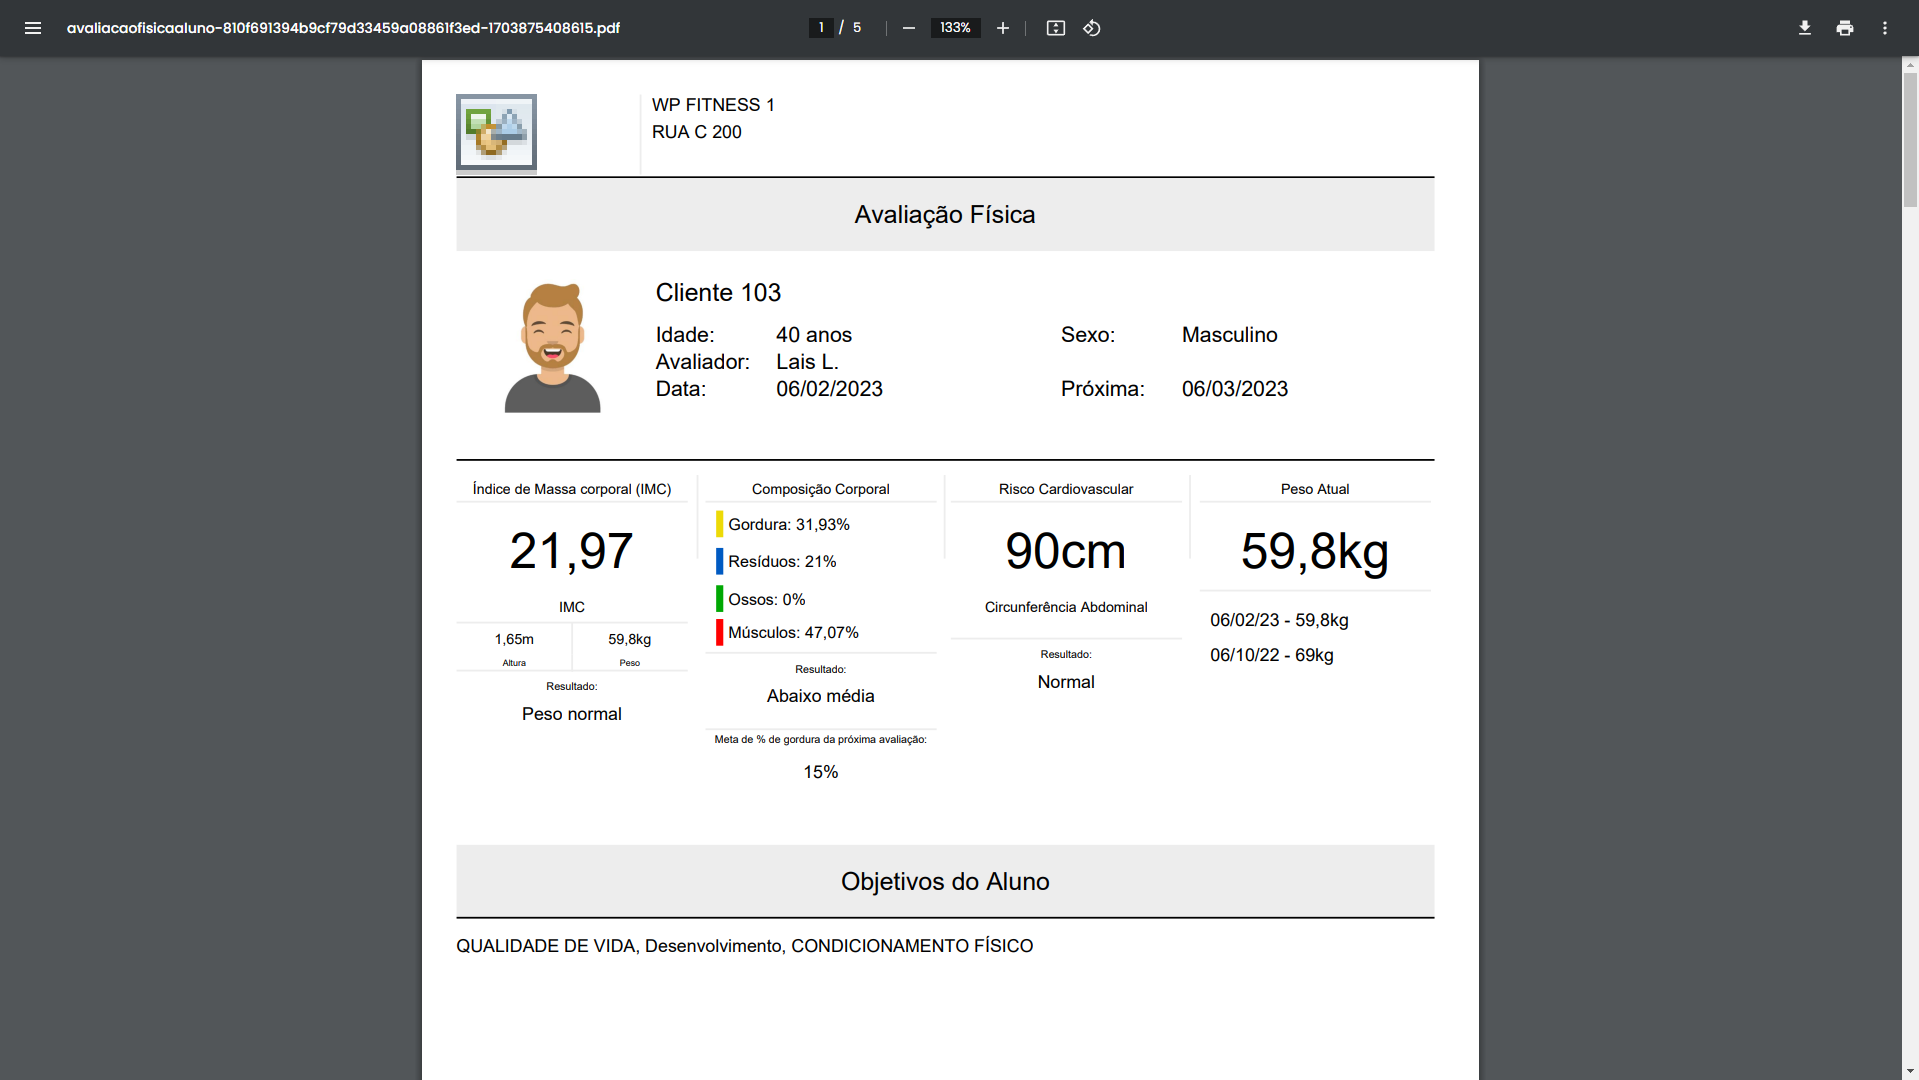Click the page number input field

(x=821, y=28)
